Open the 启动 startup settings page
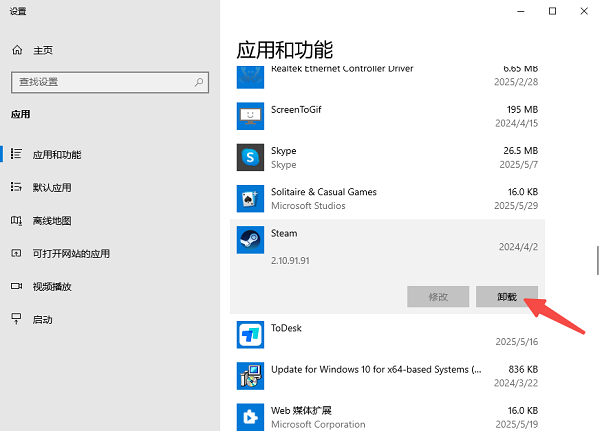Image resolution: width=600 pixels, height=431 pixels. pyautogui.click(x=42, y=319)
